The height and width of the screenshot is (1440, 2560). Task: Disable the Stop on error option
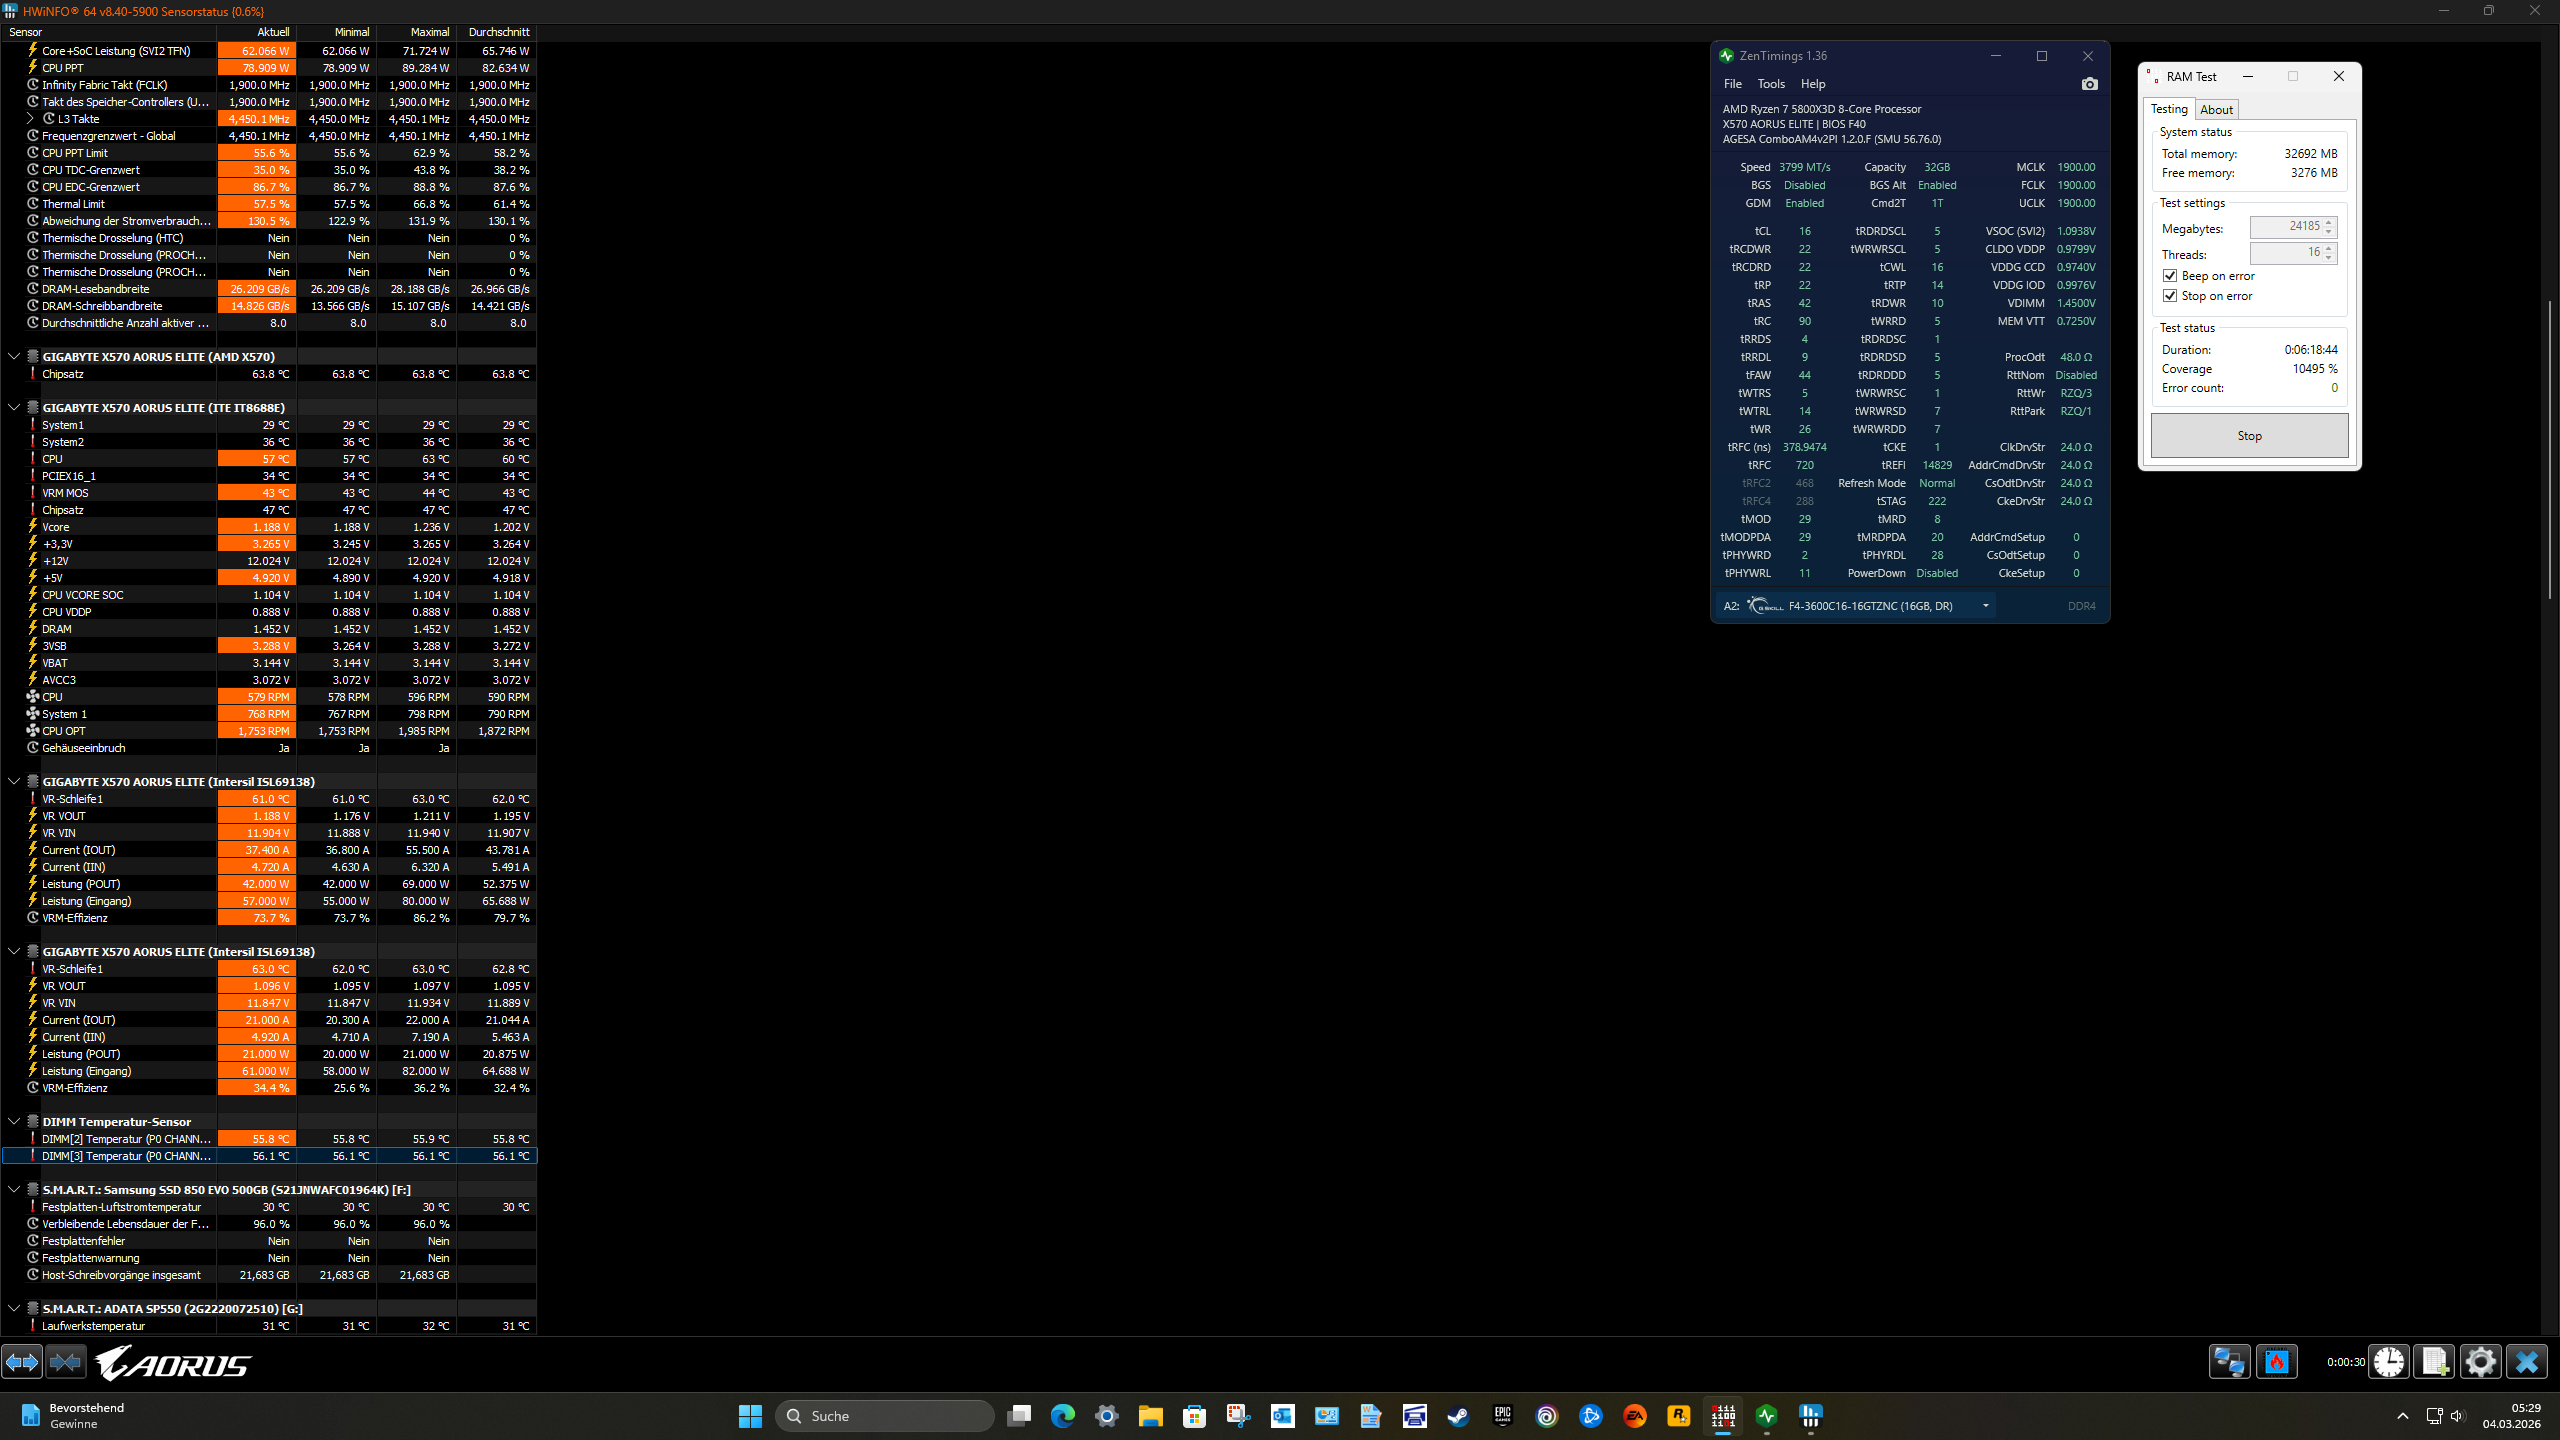pos(2170,296)
